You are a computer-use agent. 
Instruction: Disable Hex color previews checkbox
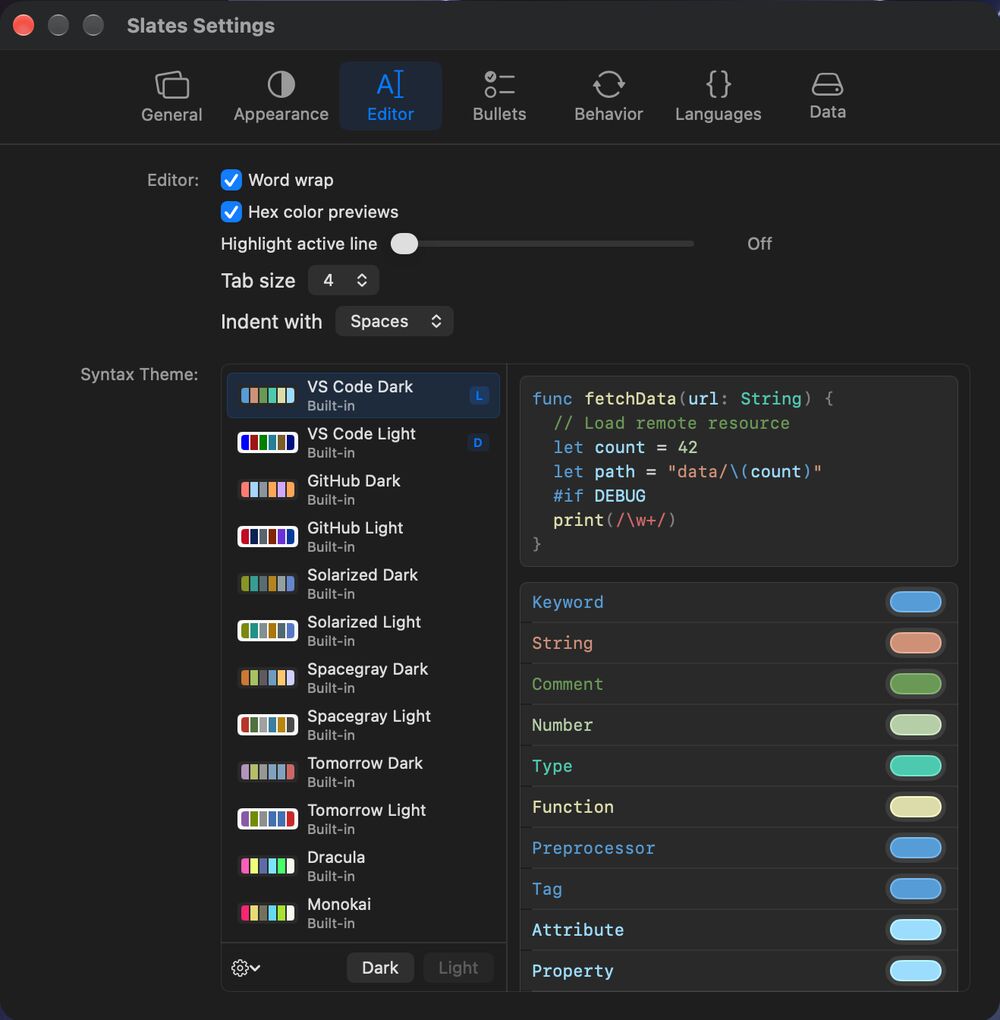click(231, 211)
